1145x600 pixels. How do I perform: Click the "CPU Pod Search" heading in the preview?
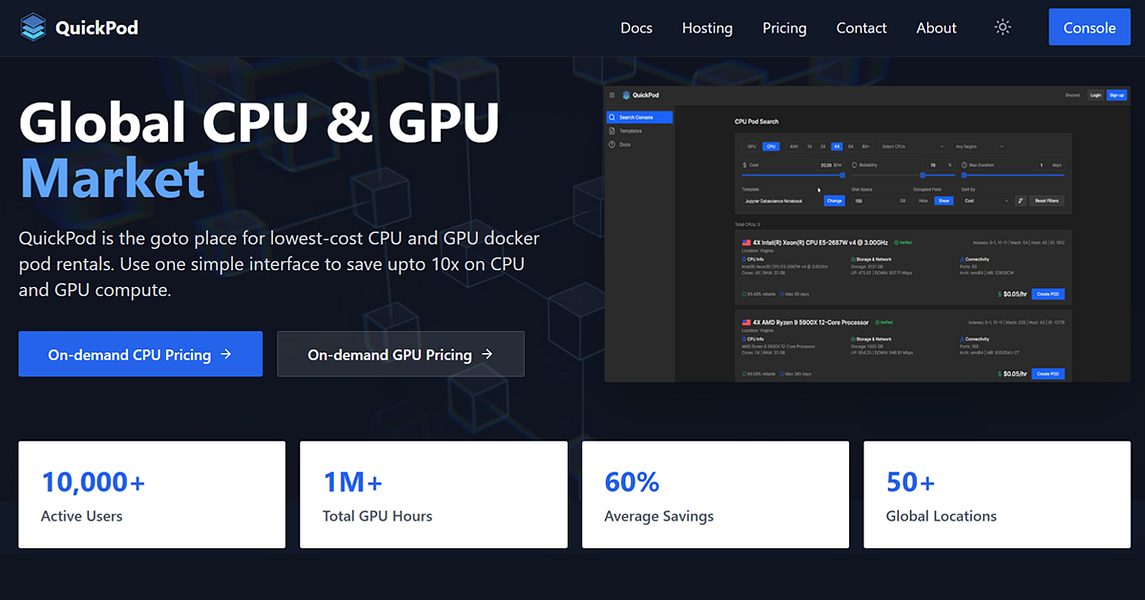(x=757, y=121)
